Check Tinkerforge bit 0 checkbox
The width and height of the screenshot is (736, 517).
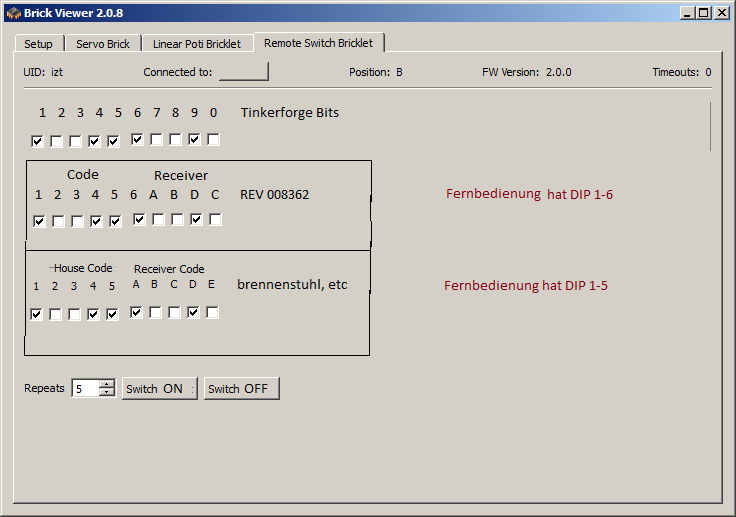213,139
